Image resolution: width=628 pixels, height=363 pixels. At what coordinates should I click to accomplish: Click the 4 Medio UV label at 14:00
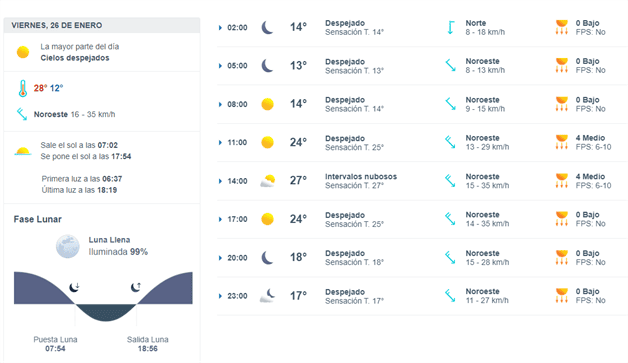[590, 177]
